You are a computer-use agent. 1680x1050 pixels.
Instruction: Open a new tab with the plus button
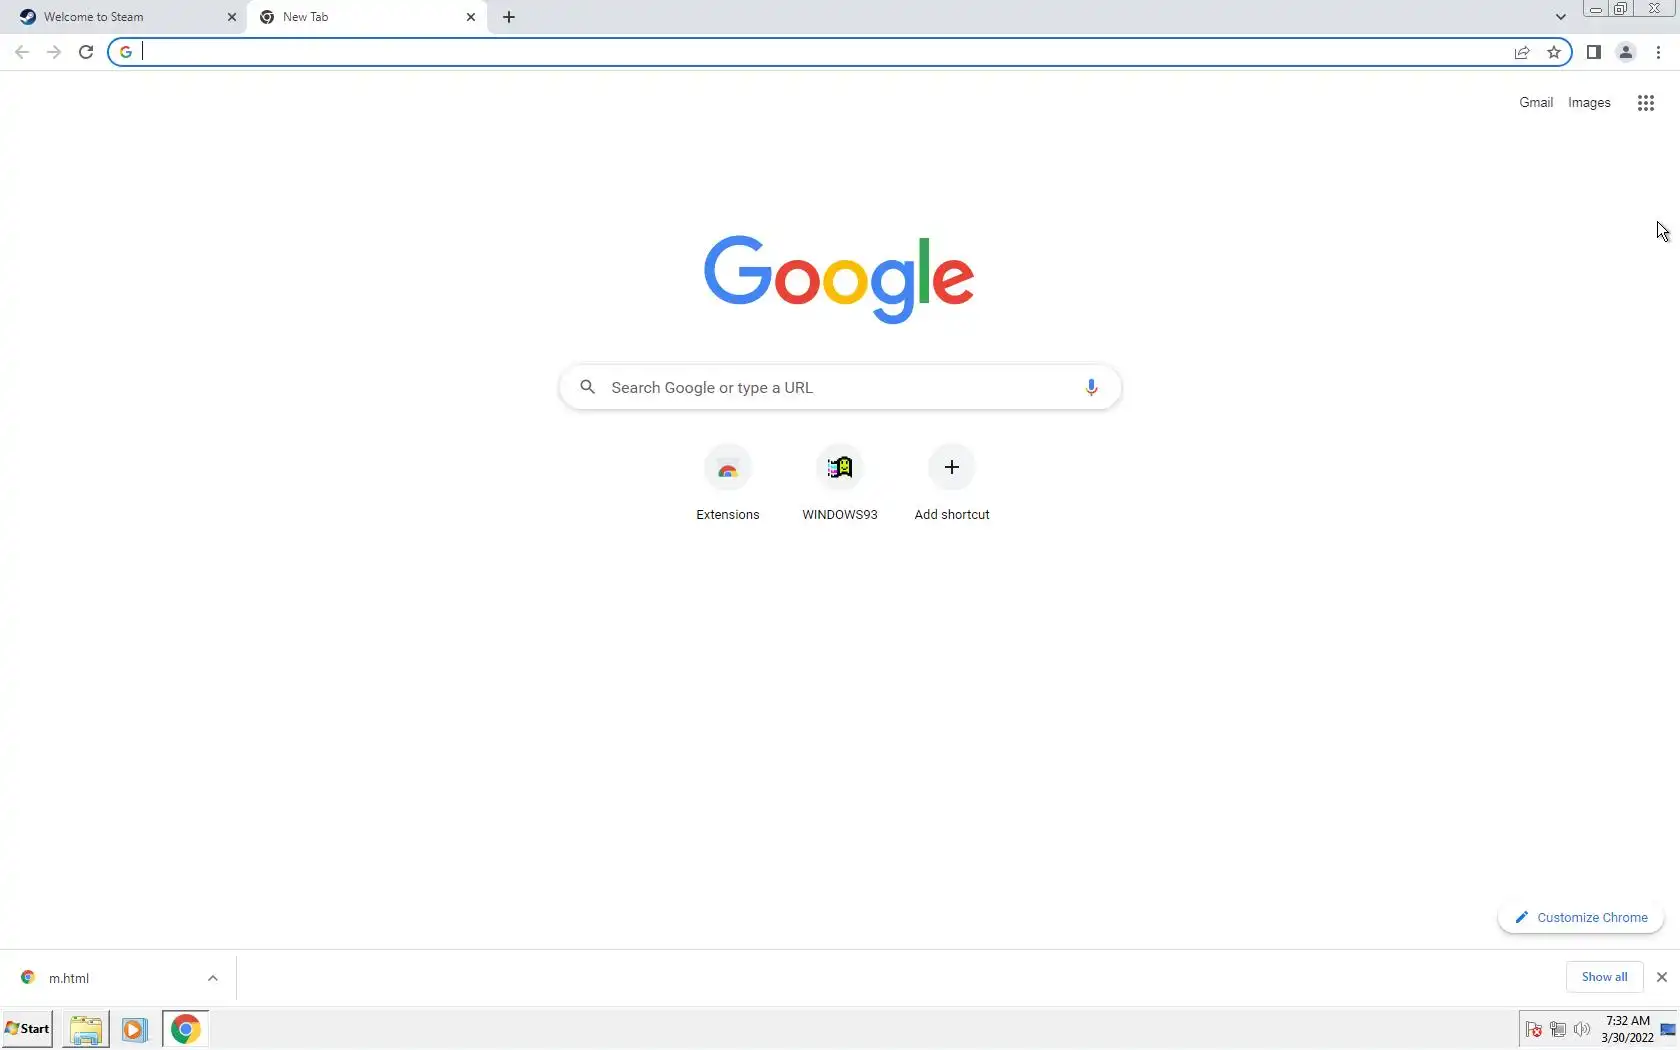pyautogui.click(x=509, y=17)
